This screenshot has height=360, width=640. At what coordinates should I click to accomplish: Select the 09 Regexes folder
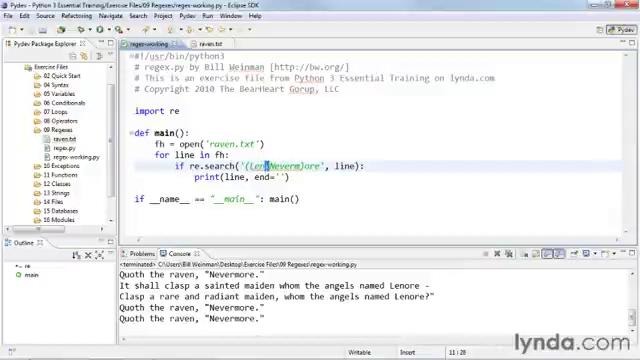click(58, 130)
